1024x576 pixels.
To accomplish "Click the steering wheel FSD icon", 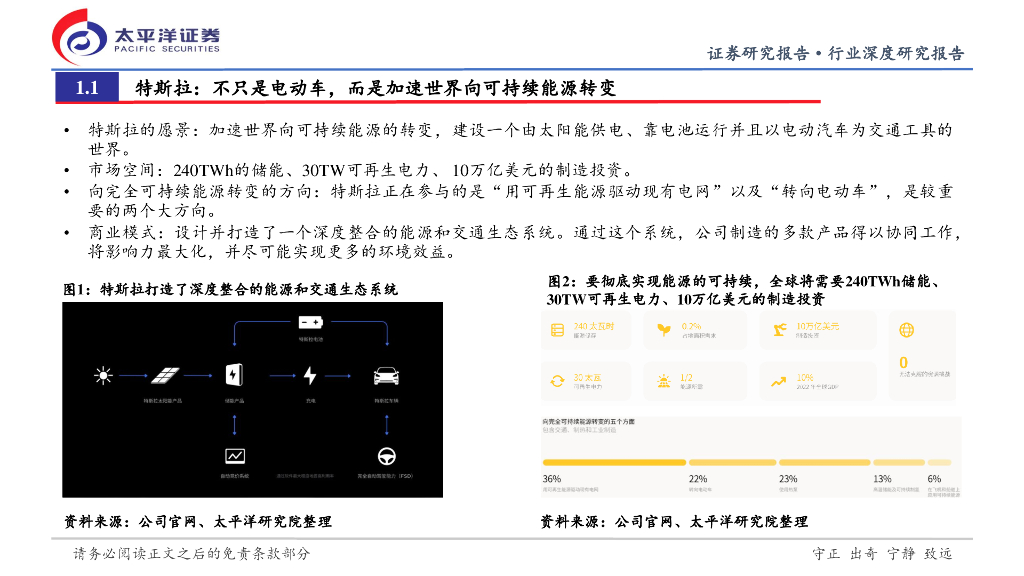I will pos(387,456).
